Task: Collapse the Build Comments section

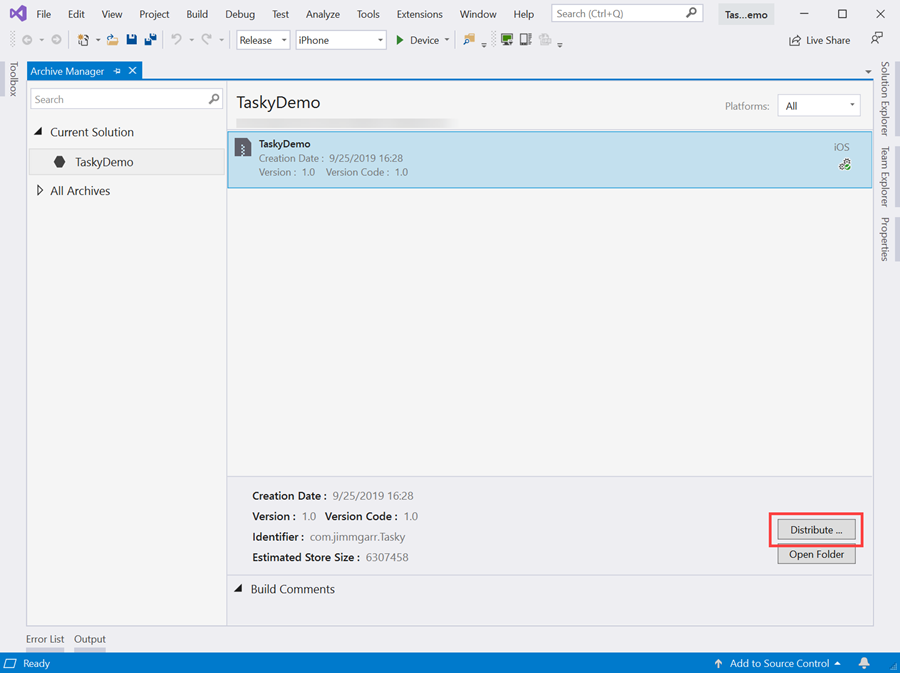Action: coord(237,588)
